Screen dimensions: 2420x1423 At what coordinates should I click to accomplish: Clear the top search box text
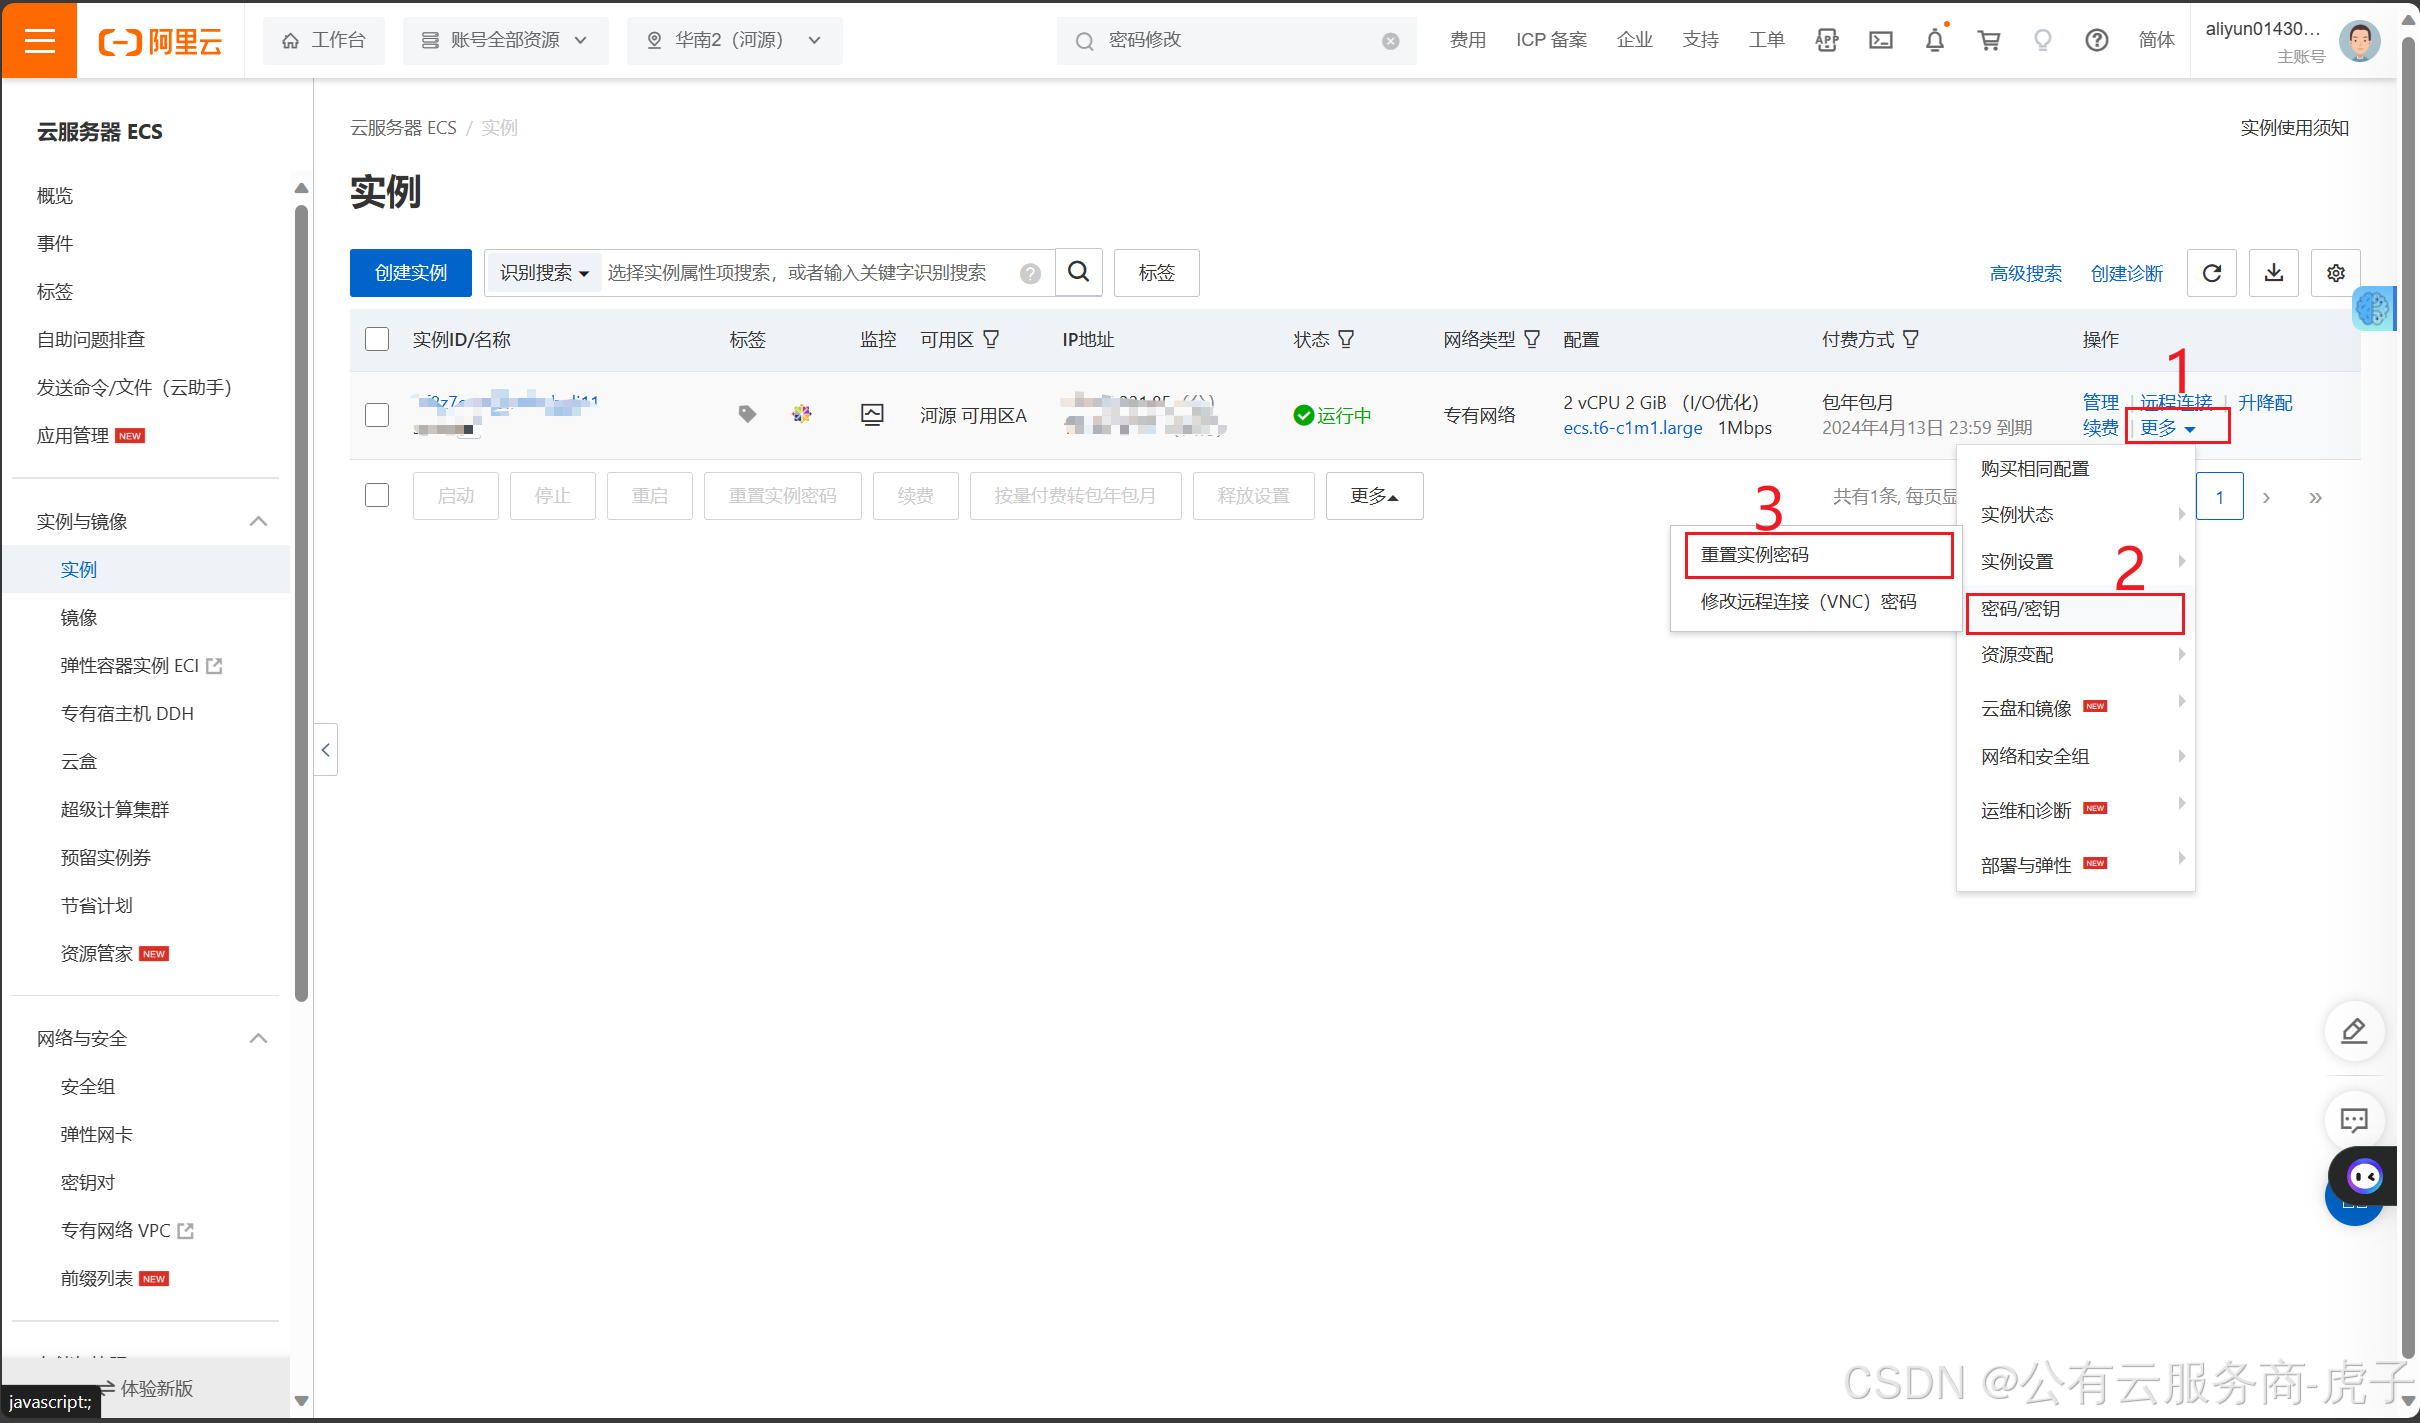point(1390,41)
